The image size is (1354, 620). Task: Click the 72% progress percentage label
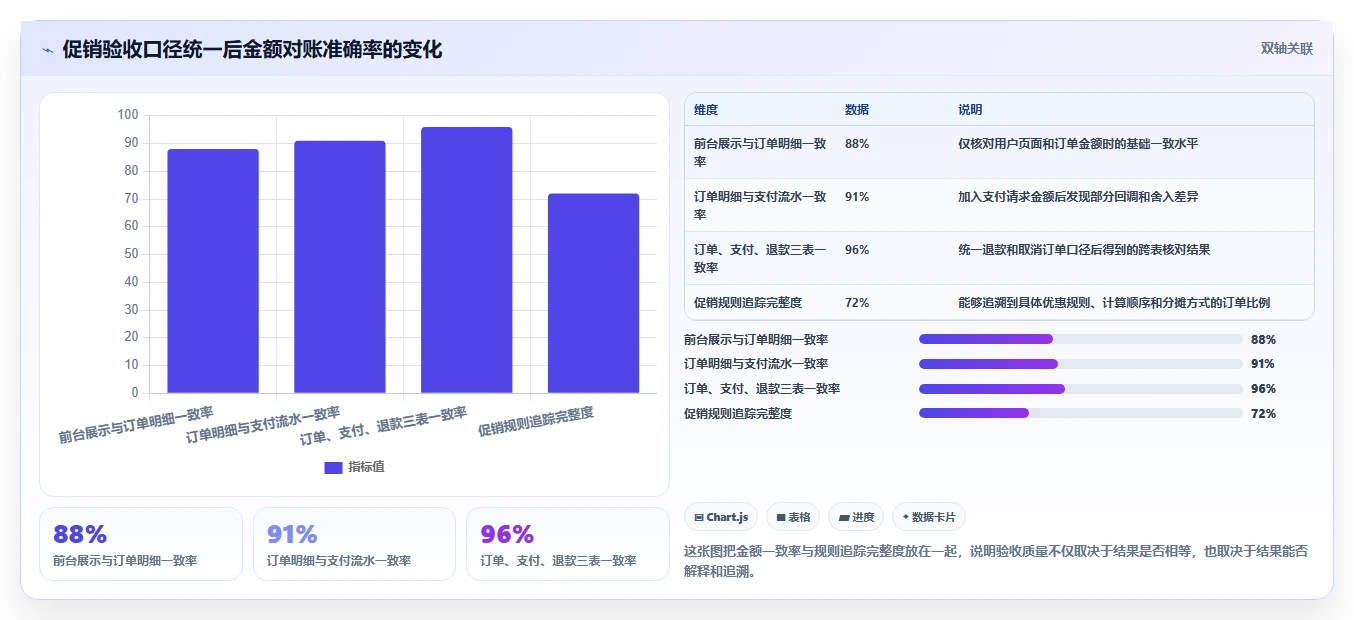pos(1263,414)
